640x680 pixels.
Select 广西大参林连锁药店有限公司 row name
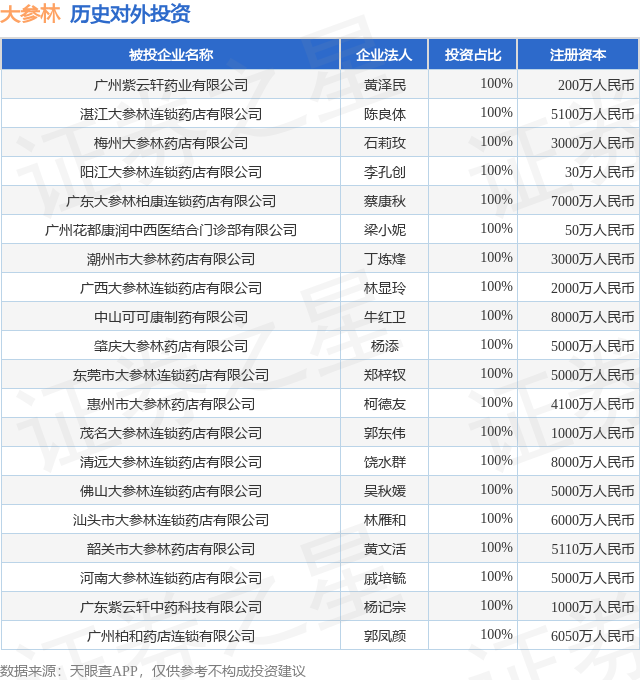click(171, 288)
